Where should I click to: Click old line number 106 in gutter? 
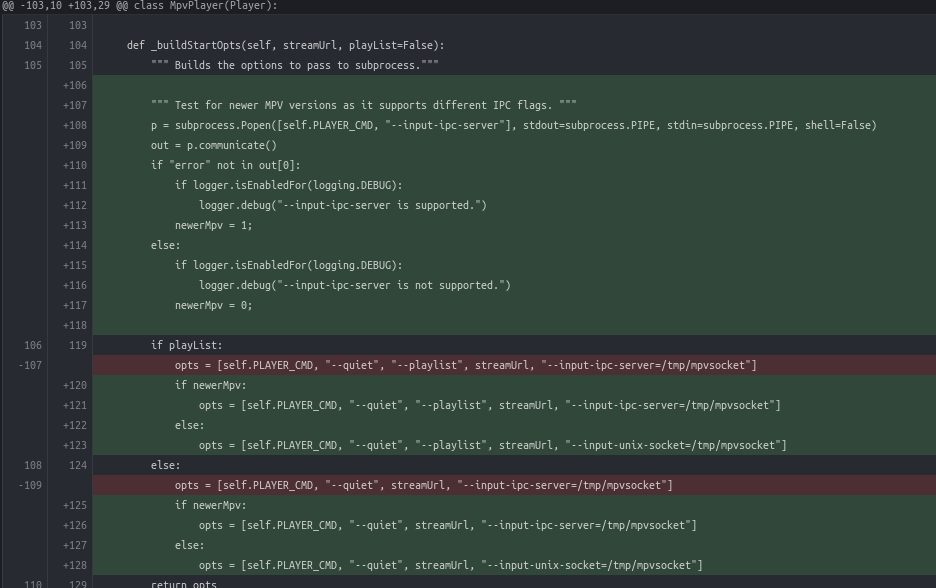click(x=33, y=346)
